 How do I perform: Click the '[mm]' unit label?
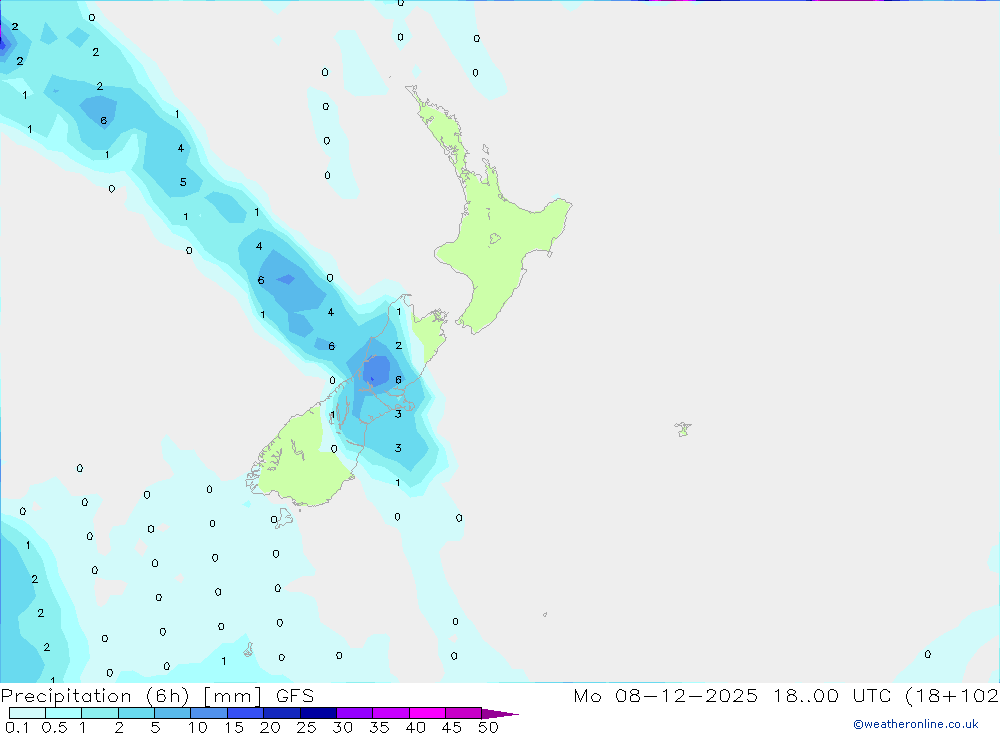(x=232, y=696)
